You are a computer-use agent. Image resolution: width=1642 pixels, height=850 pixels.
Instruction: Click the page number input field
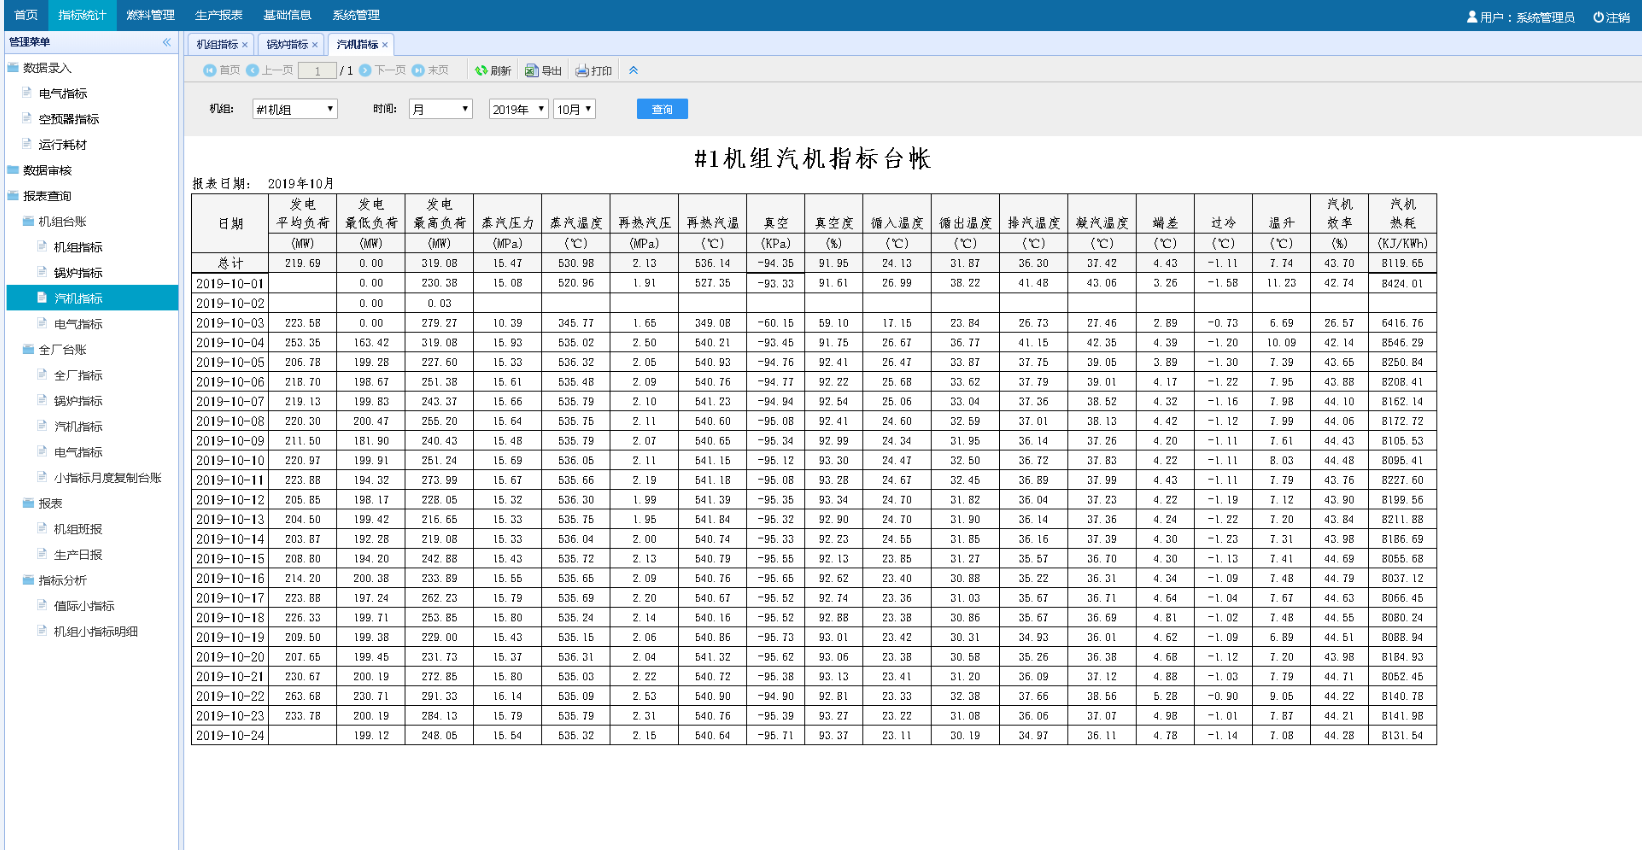[x=317, y=71]
